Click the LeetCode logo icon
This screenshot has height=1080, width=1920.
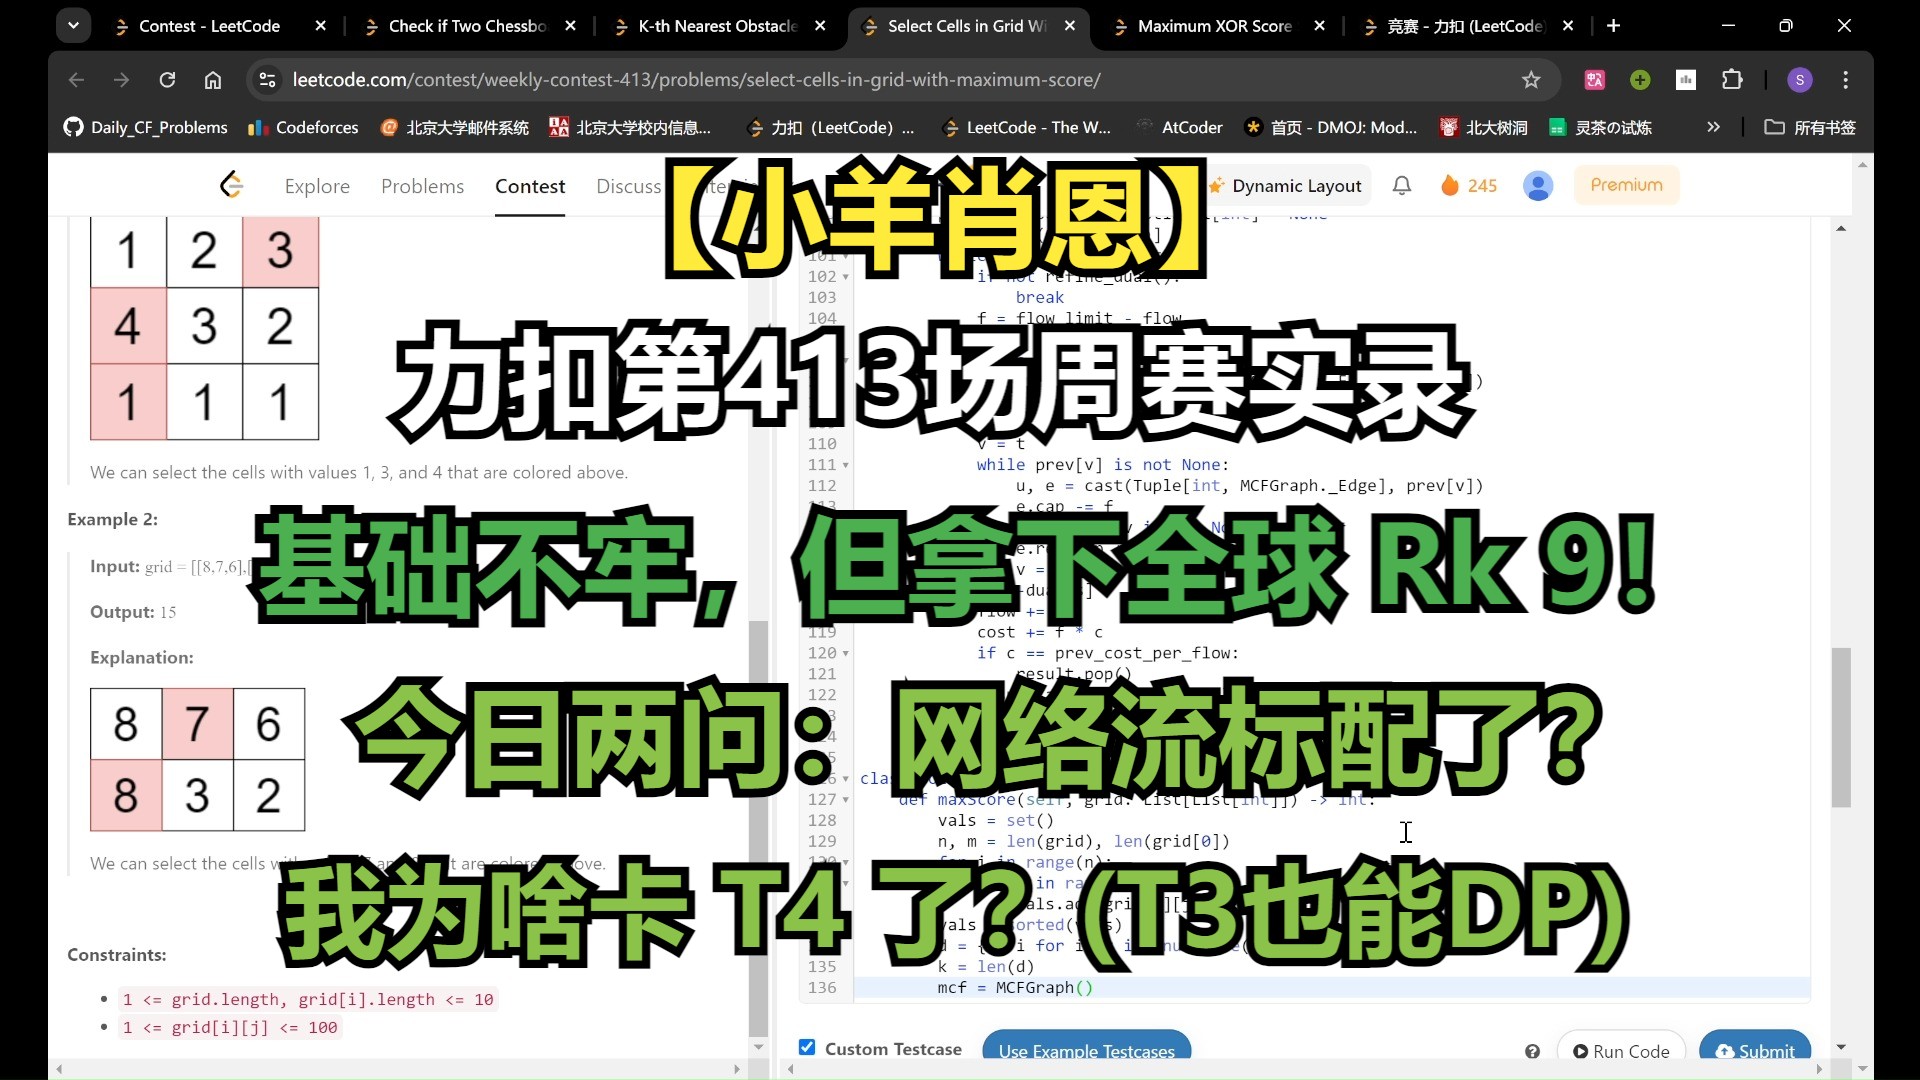pyautogui.click(x=232, y=185)
